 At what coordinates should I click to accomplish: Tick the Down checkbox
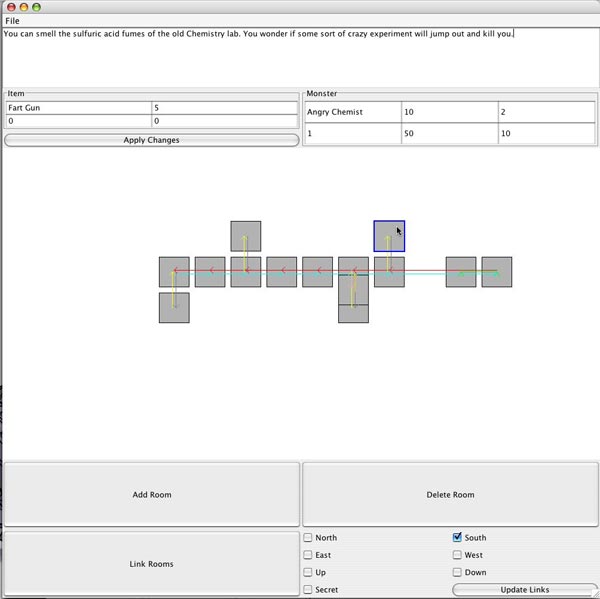pos(457,572)
